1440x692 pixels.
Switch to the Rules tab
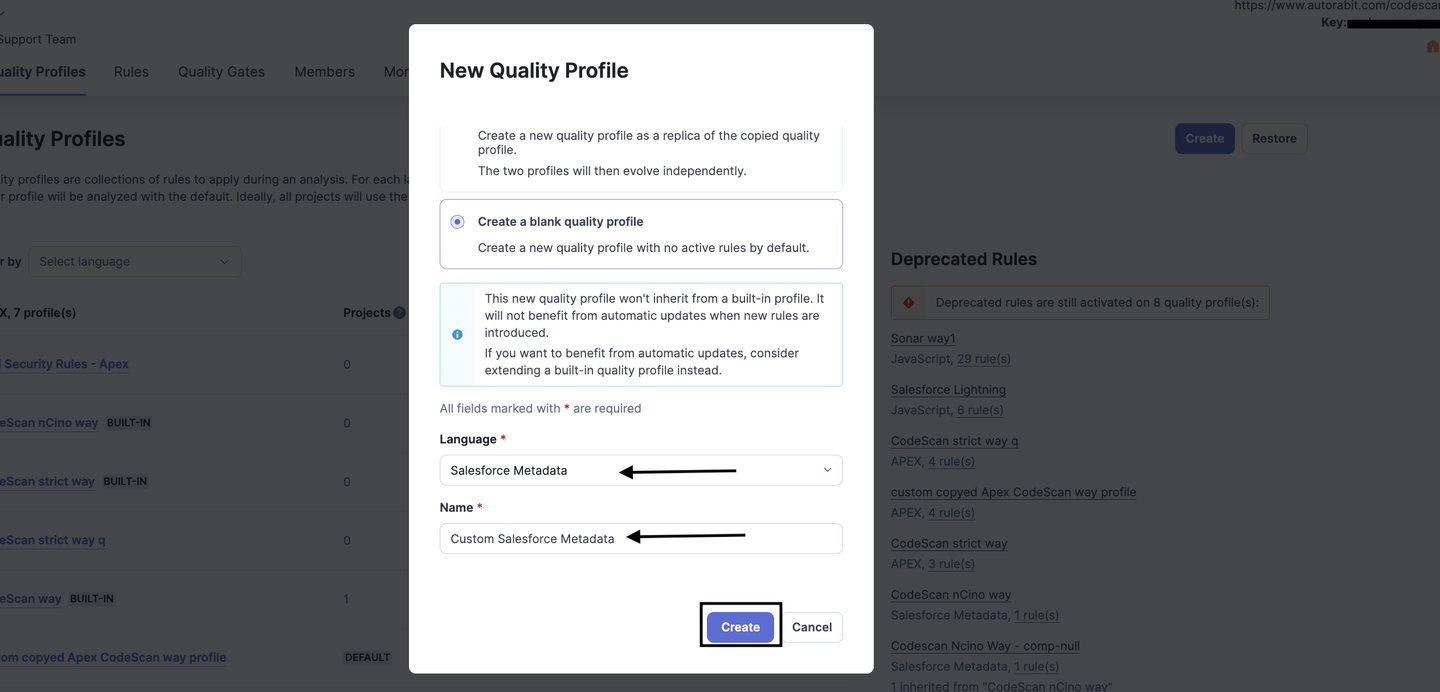tap(131, 72)
